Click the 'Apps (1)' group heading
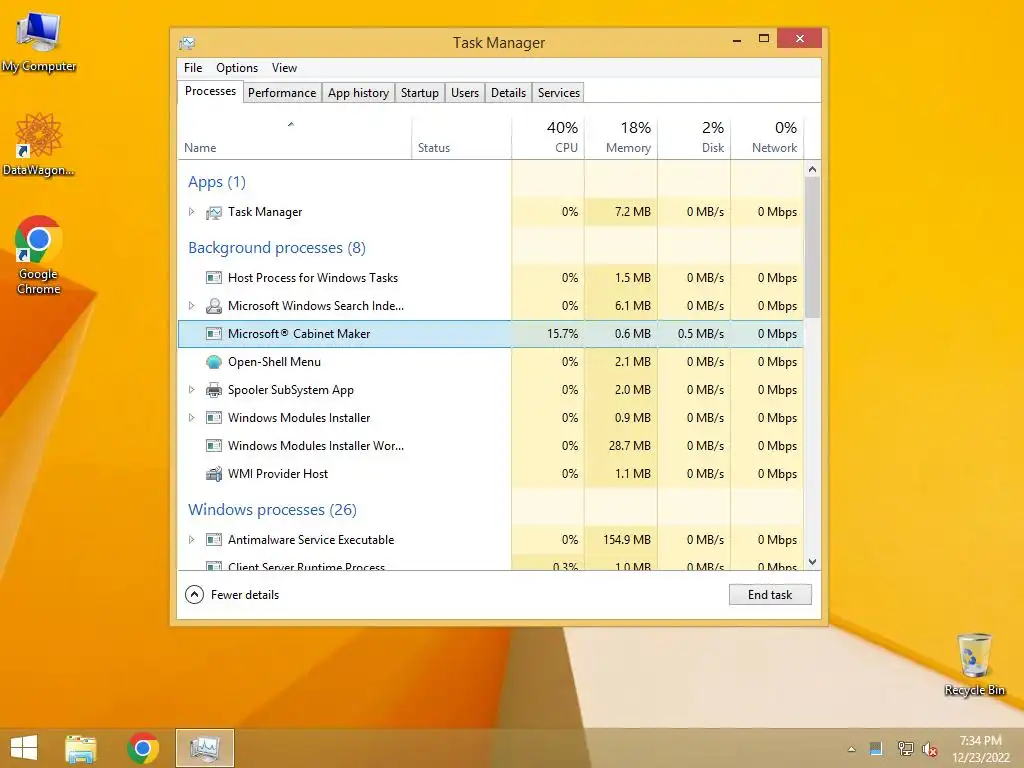The width and height of the screenshot is (1024, 768). (x=217, y=182)
